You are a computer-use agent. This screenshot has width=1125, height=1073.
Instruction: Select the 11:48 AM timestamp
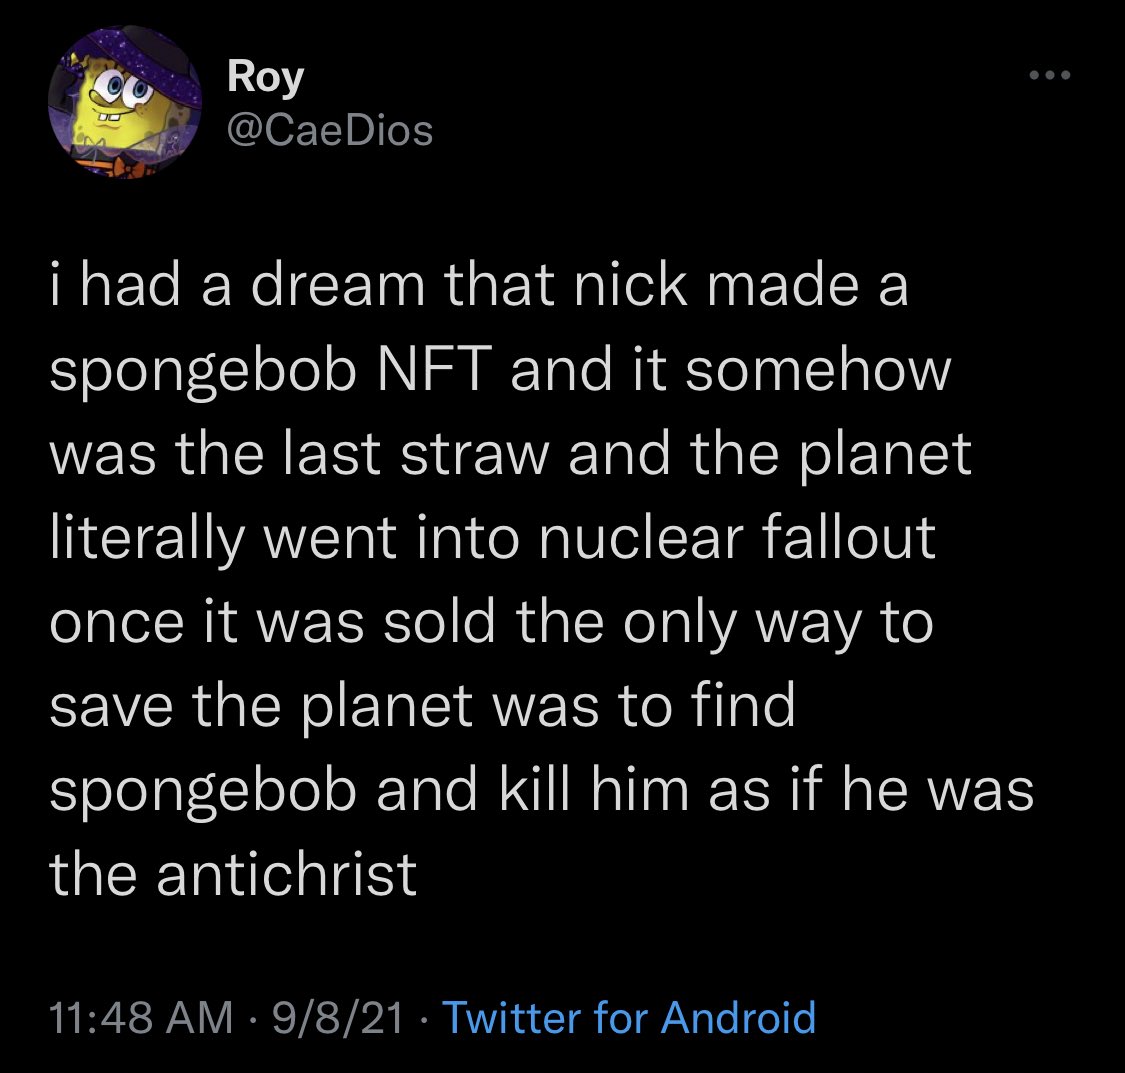click(x=141, y=1018)
